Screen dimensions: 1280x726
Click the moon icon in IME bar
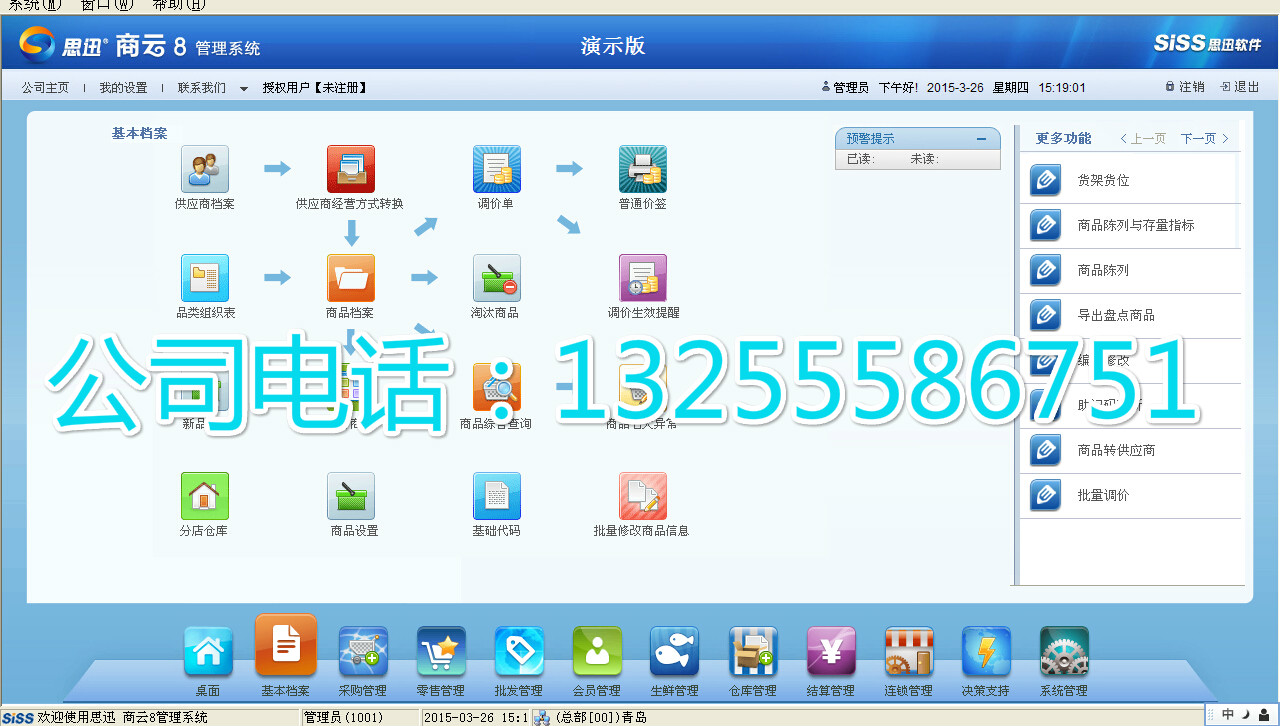point(1246,715)
